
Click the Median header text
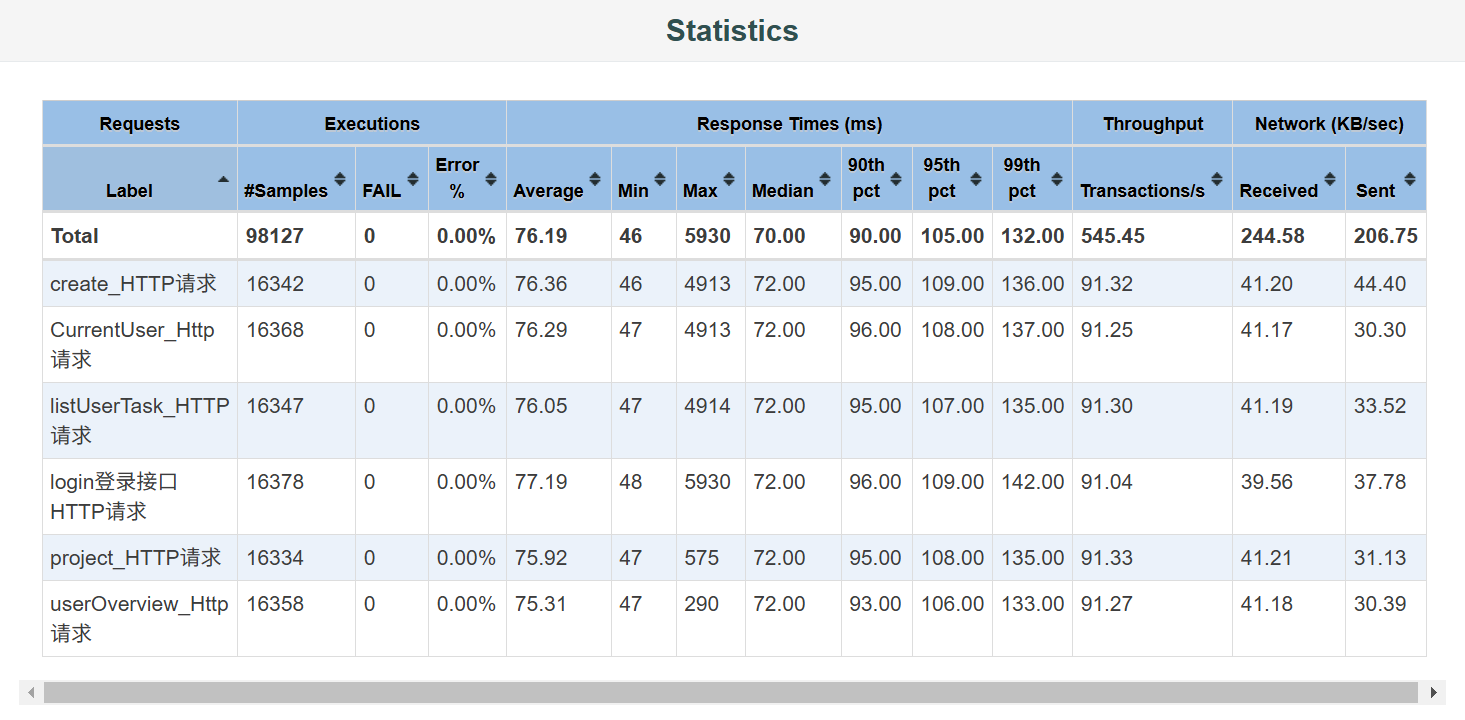(x=783, y=191)
